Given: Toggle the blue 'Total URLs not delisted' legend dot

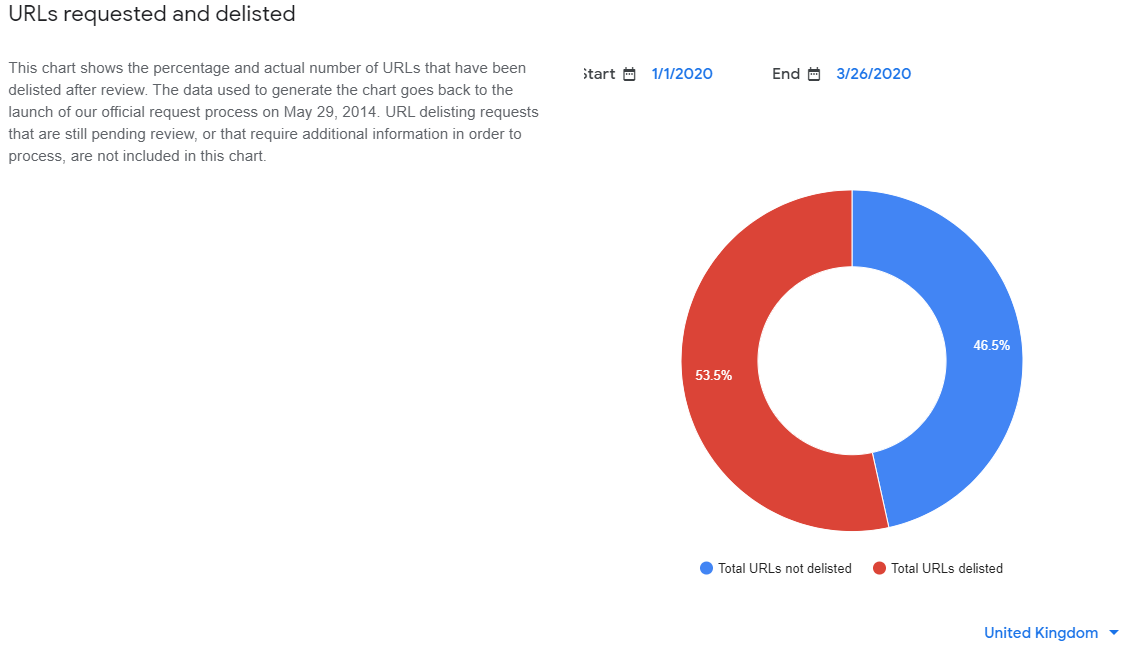Looking at the screenshot, I should [x=706, y=568].
